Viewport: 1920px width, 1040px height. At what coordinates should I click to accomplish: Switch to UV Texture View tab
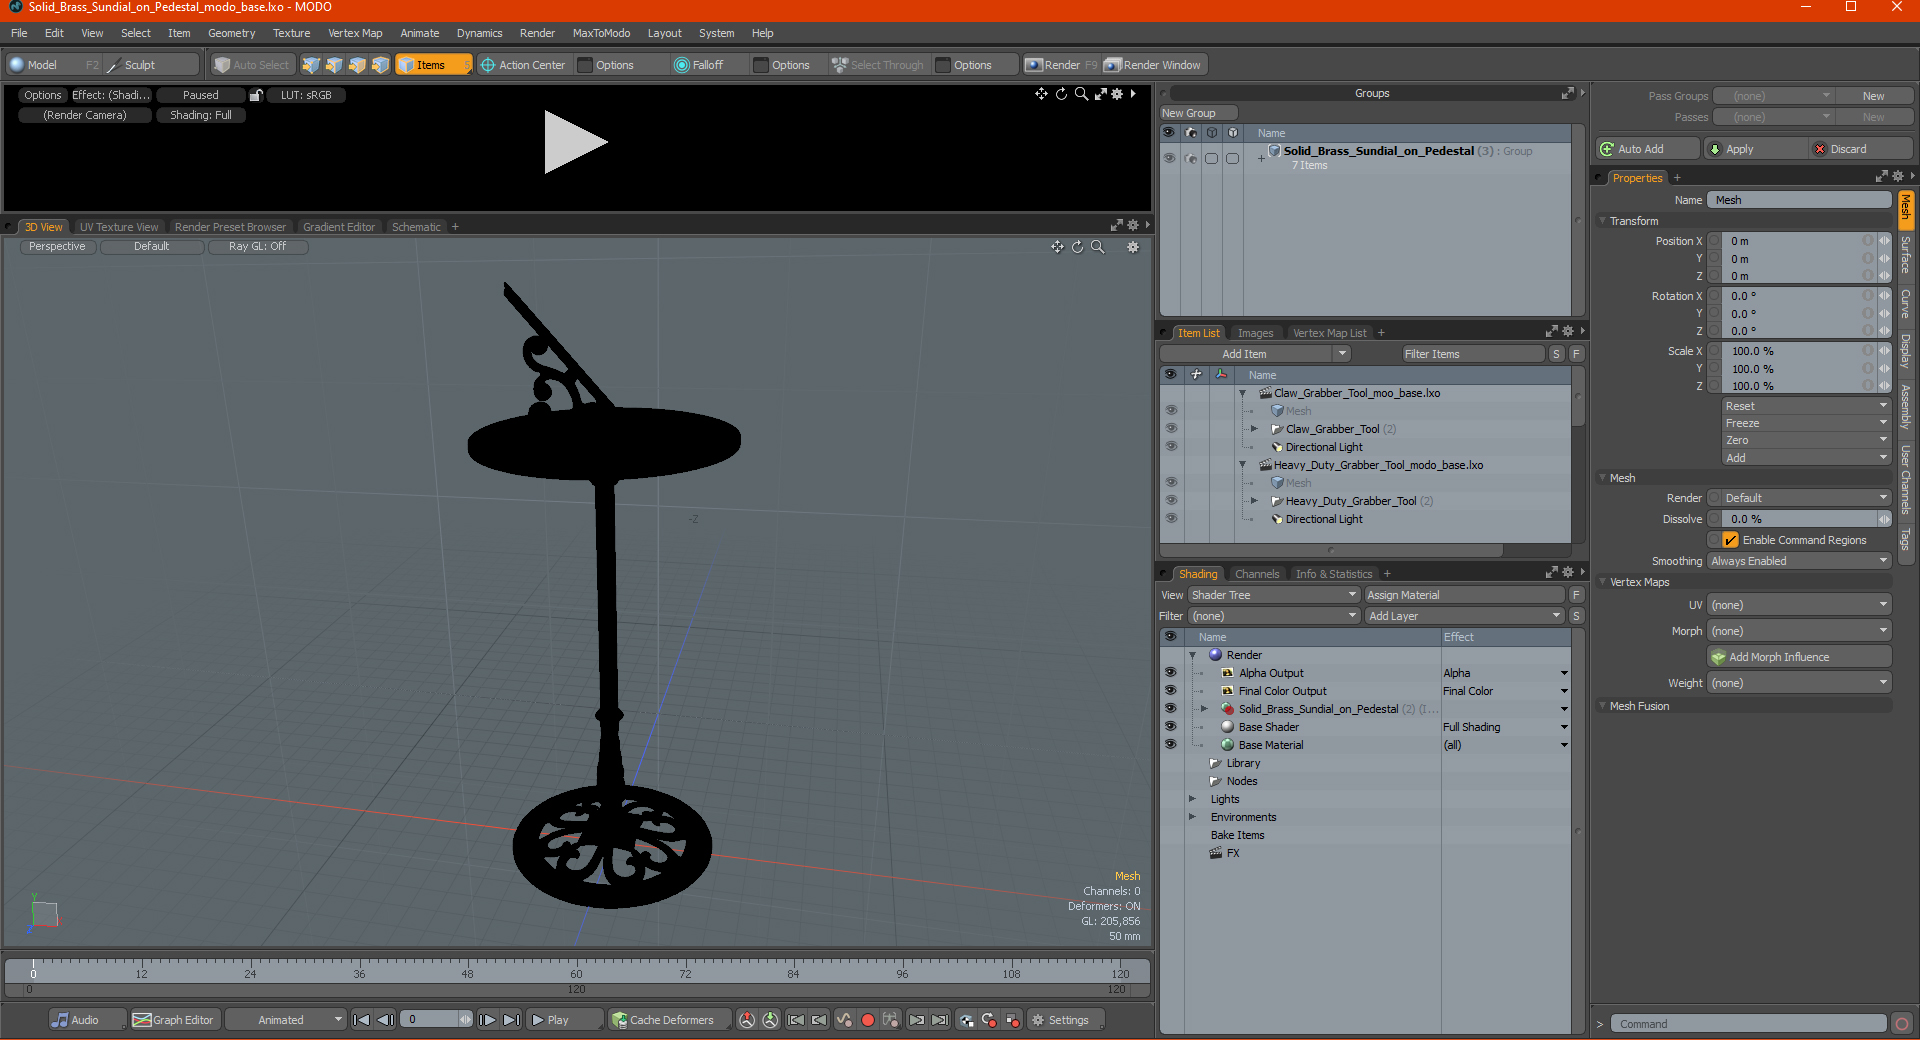tap(119, 227)
